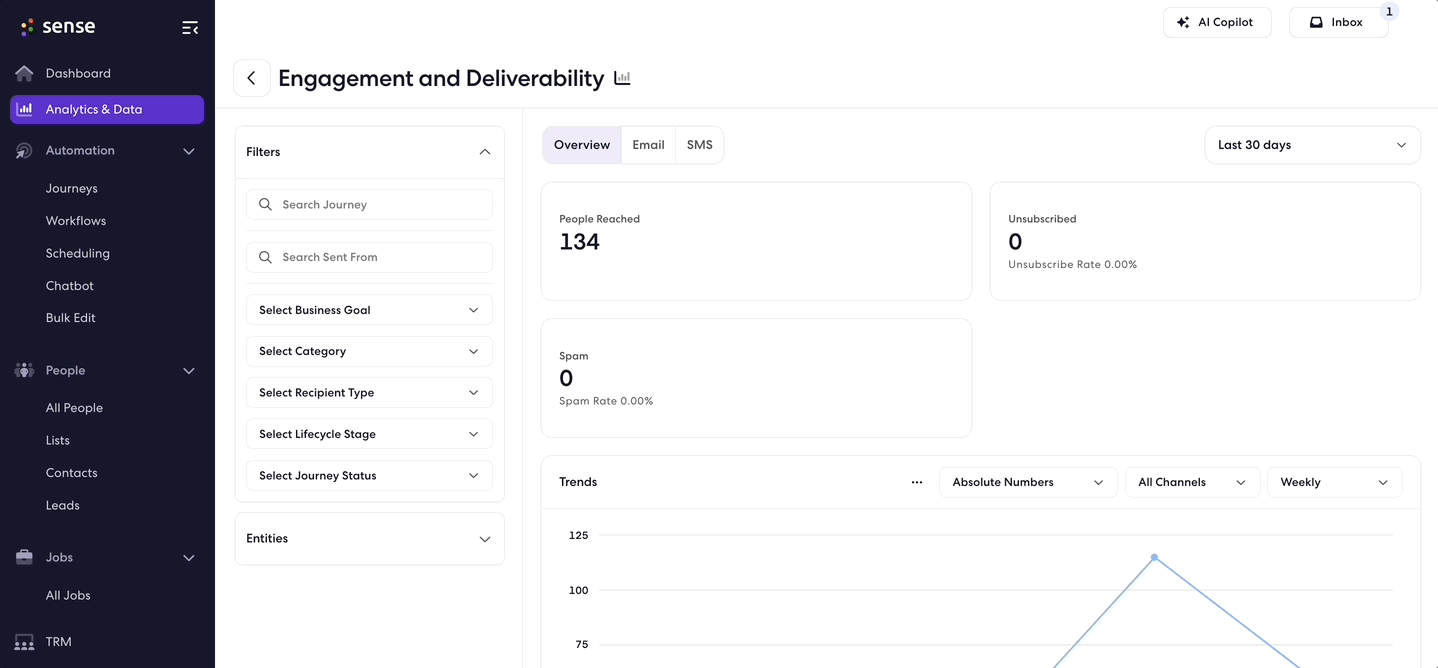Open Journeys in the sidebar

point(72,188)
